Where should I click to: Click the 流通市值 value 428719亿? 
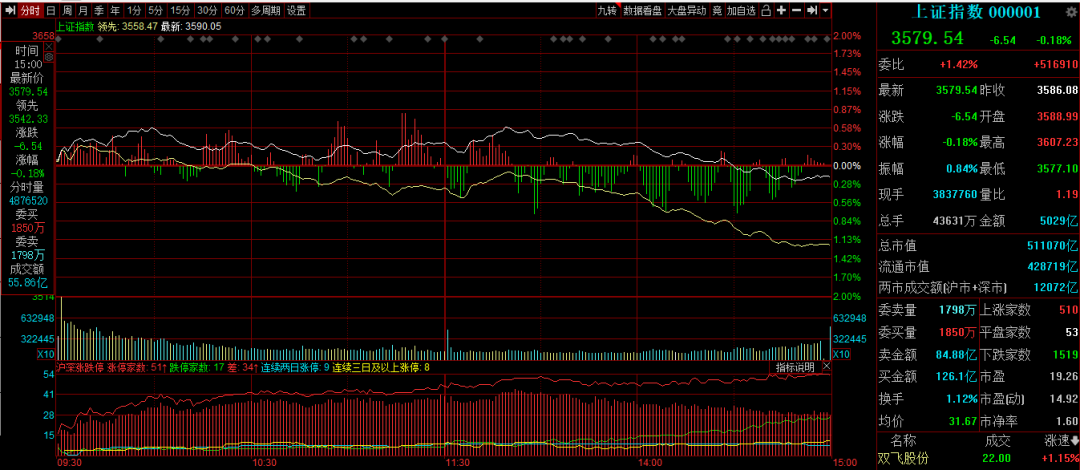1050,266
